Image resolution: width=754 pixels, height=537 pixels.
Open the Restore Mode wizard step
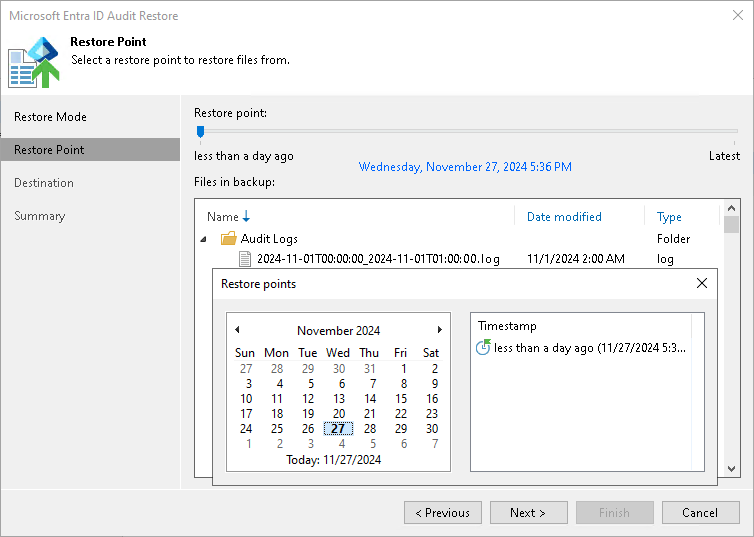[x=50, y=117]
